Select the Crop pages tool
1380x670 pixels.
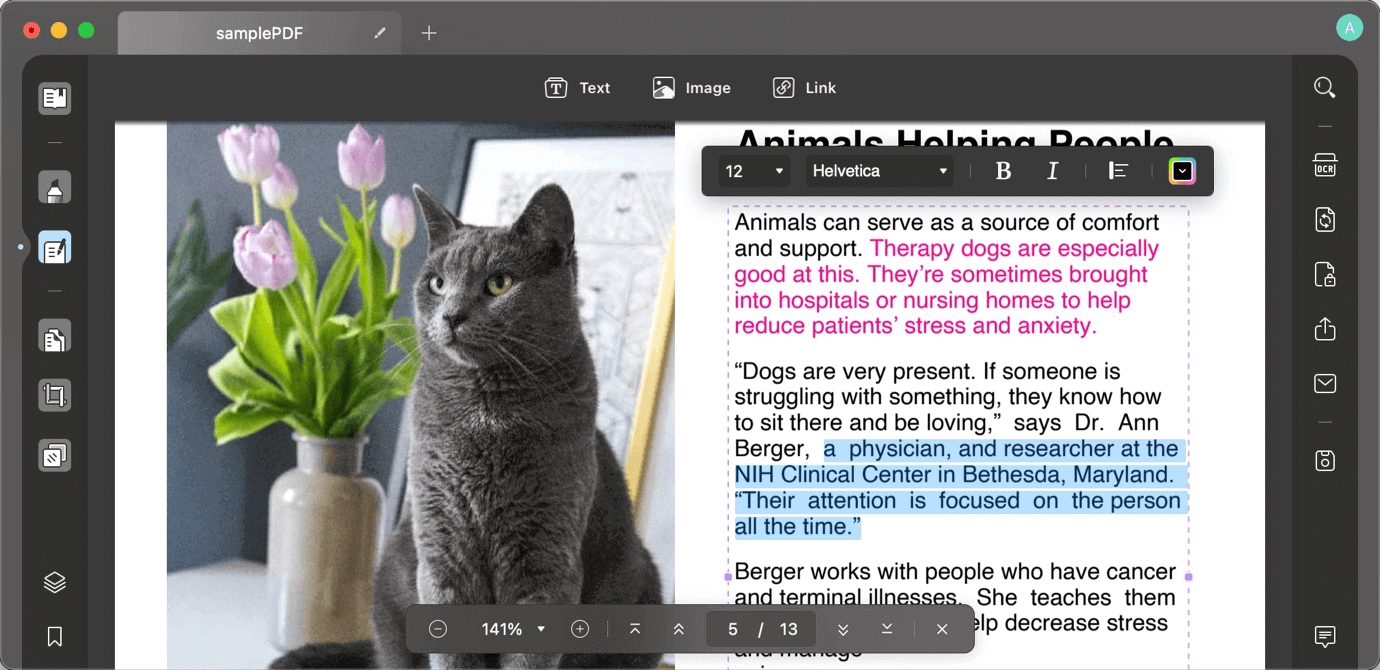pyautogui.click(x=54, y=394)
